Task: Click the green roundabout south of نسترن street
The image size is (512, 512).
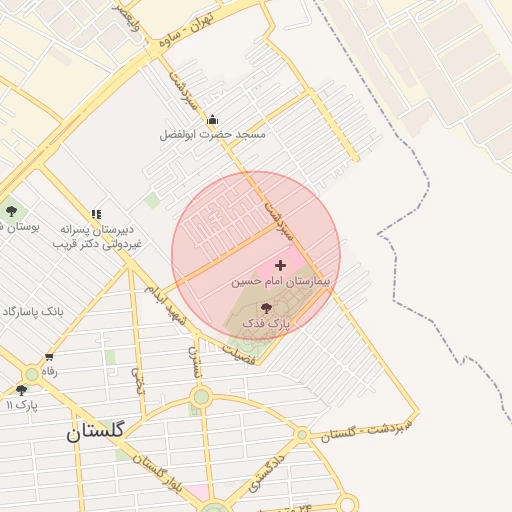Action: tap(201, 397)
